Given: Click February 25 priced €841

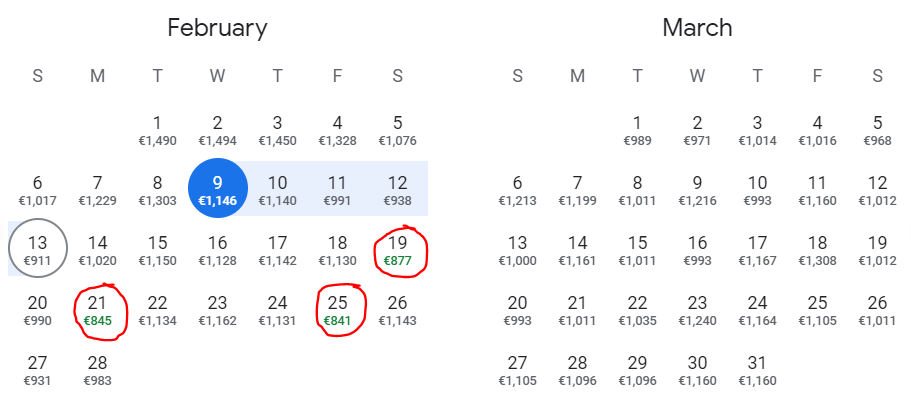Looking at the screenshot, I should 337,309.
